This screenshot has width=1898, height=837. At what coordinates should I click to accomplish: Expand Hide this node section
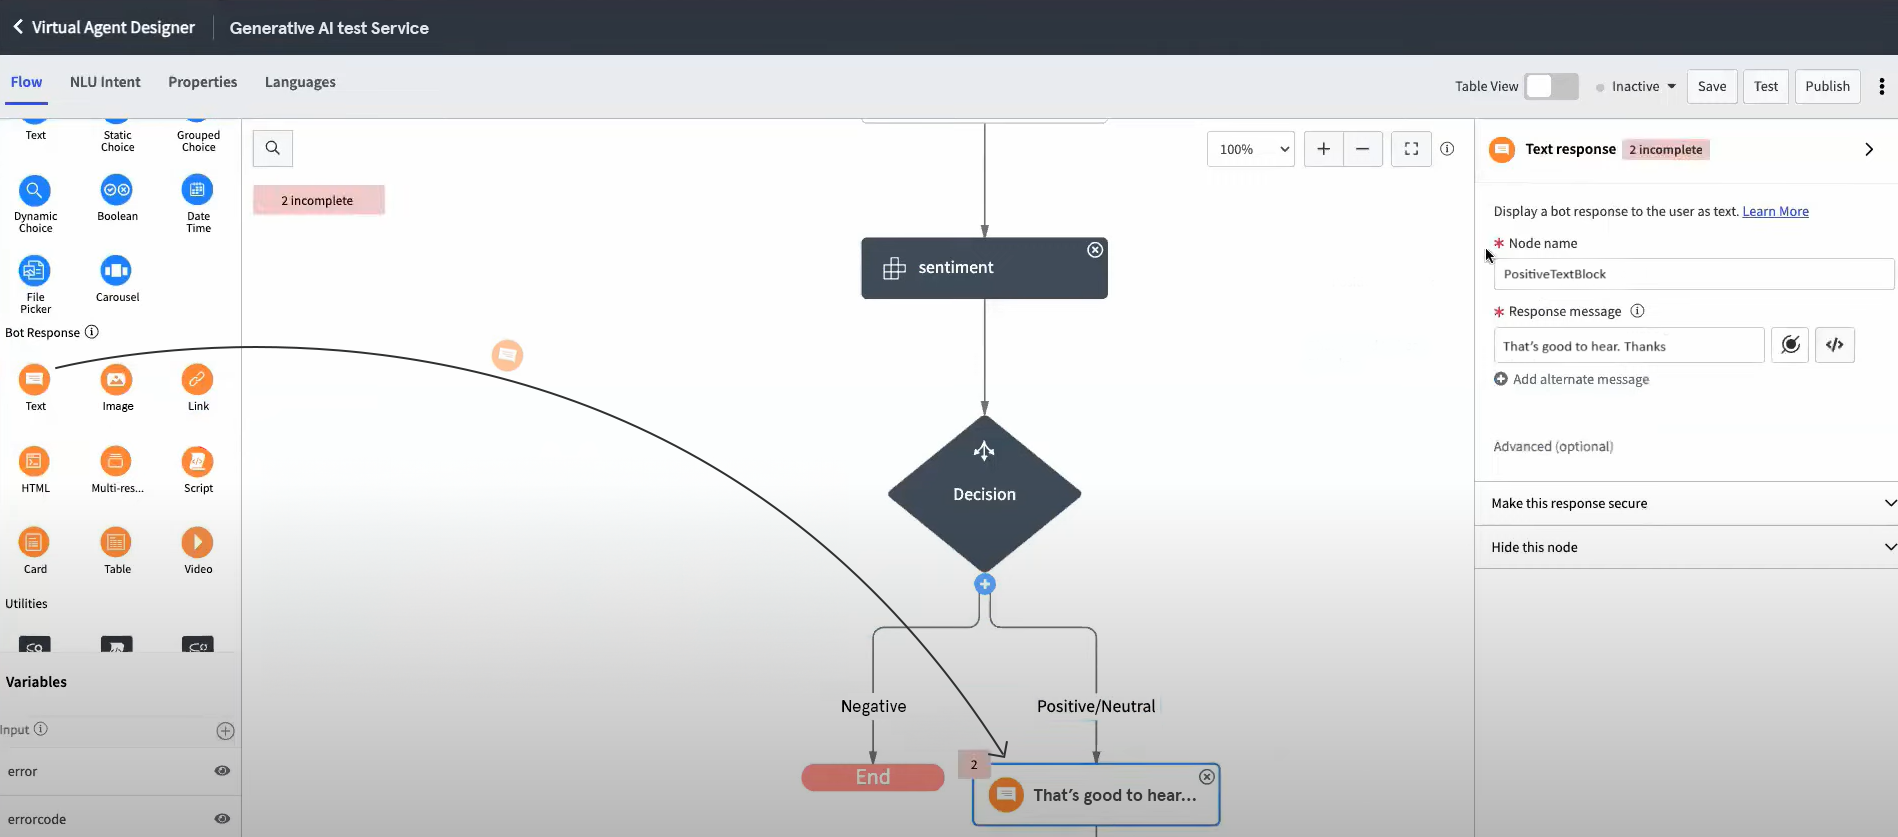click(1686, 547)
